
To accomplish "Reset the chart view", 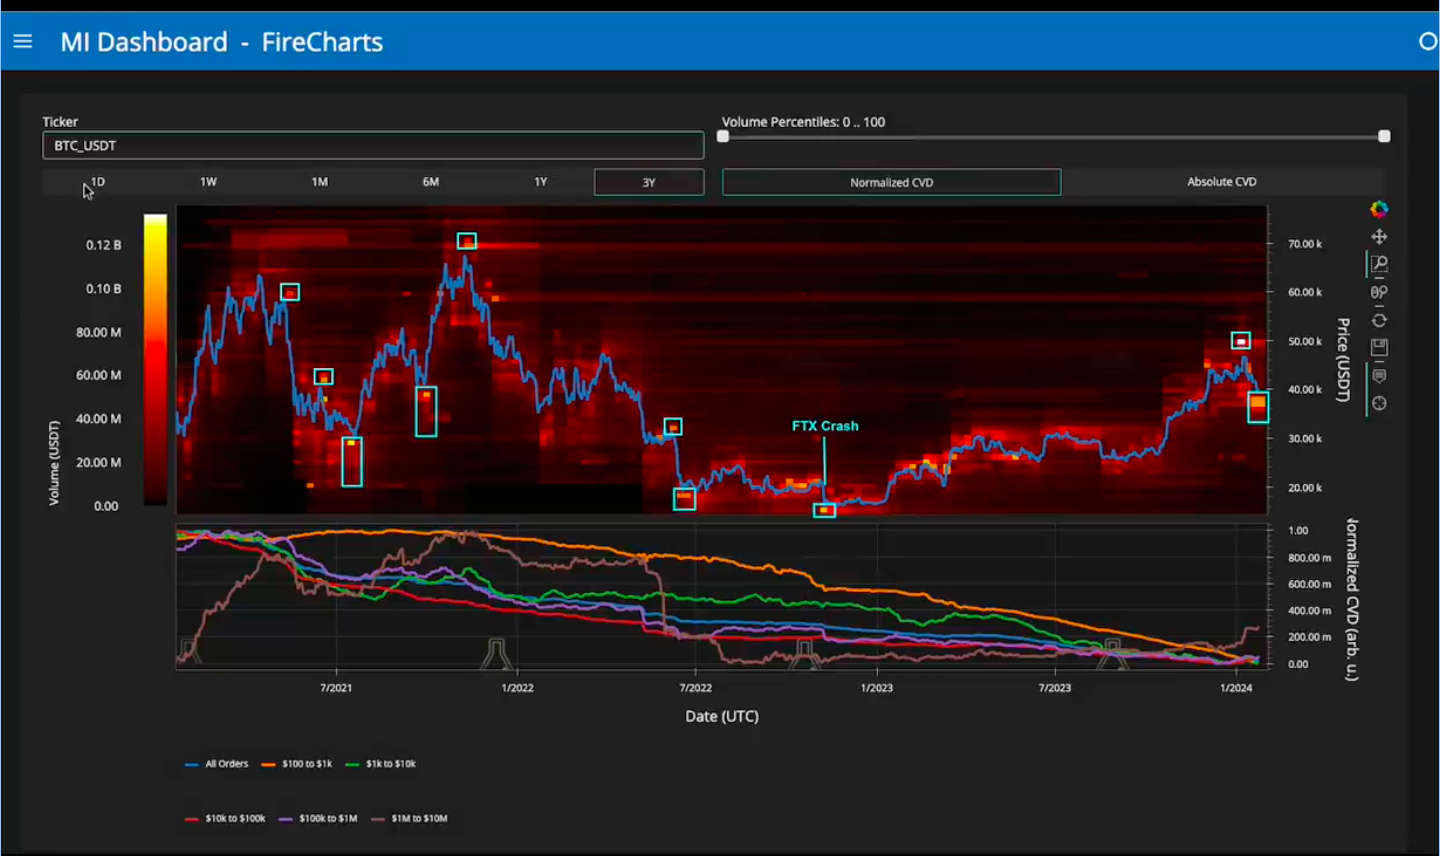I will tap(1379, 321).
